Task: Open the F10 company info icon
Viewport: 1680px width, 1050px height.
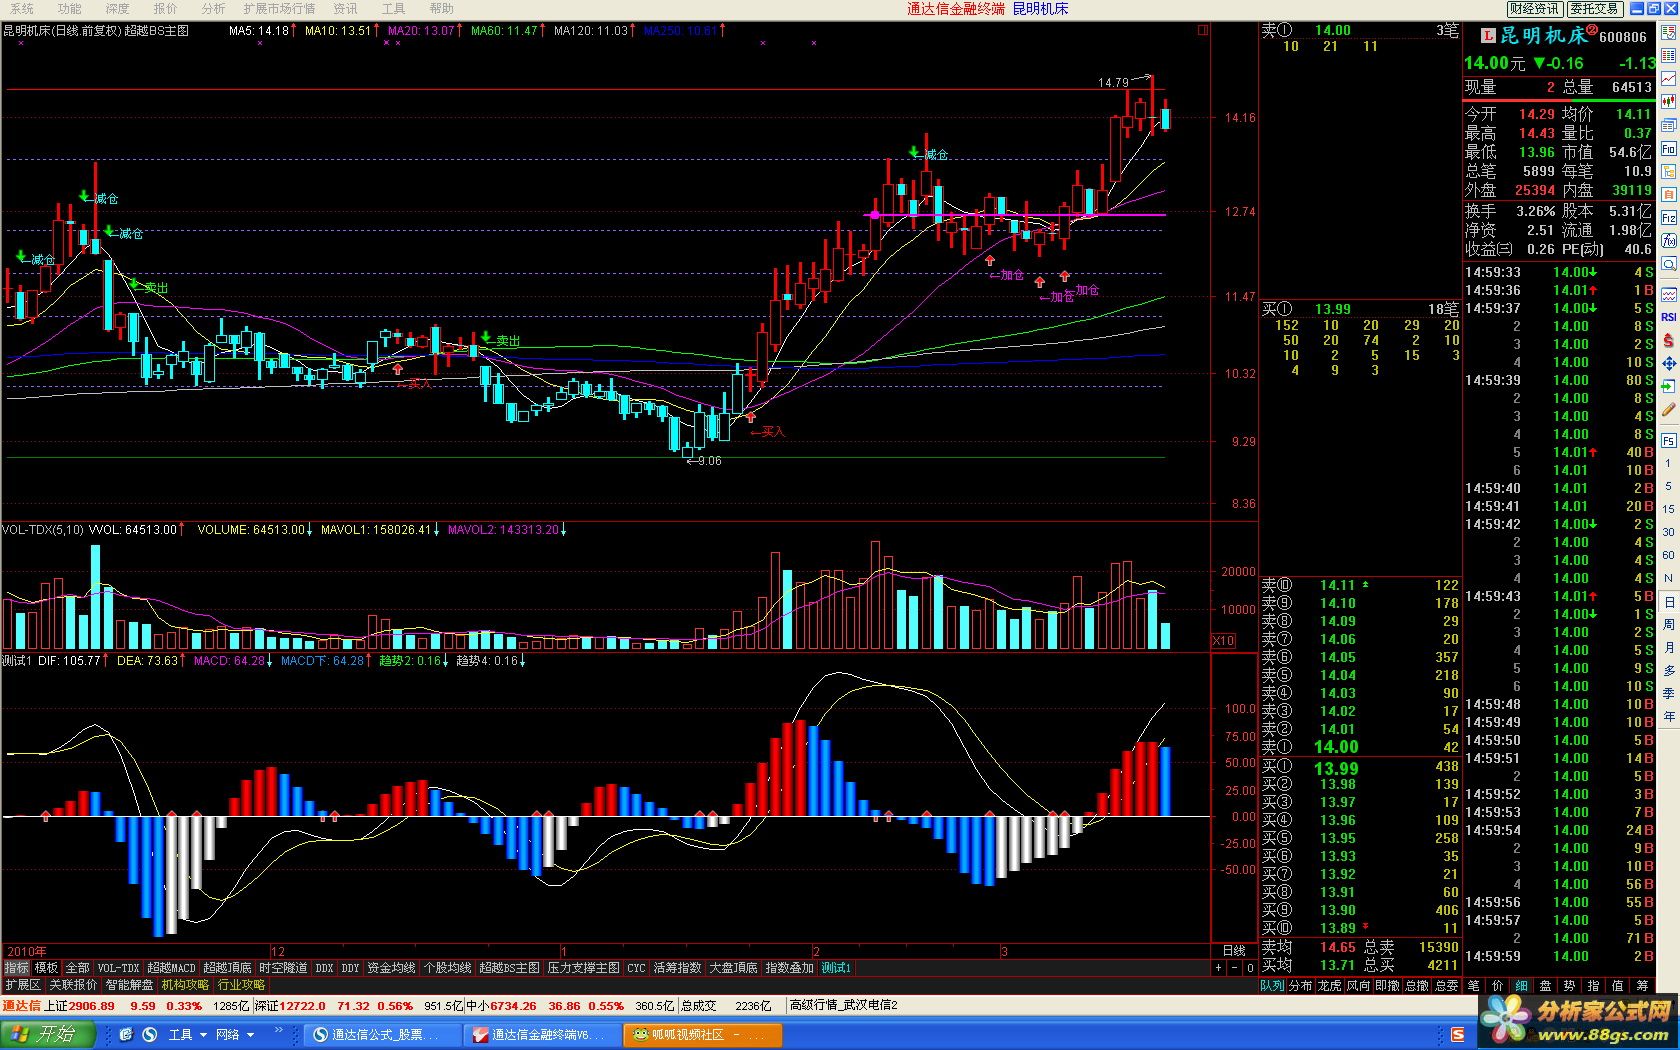Action: (x=1668, y=148)
